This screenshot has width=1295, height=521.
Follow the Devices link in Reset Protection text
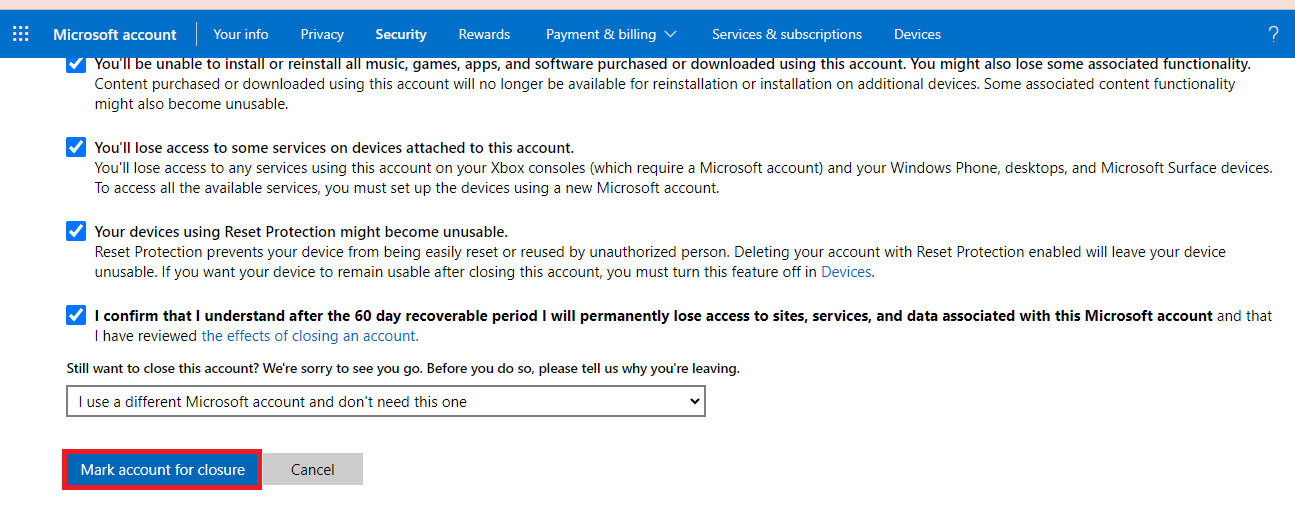pyautogui.click(x=846, y=272)
